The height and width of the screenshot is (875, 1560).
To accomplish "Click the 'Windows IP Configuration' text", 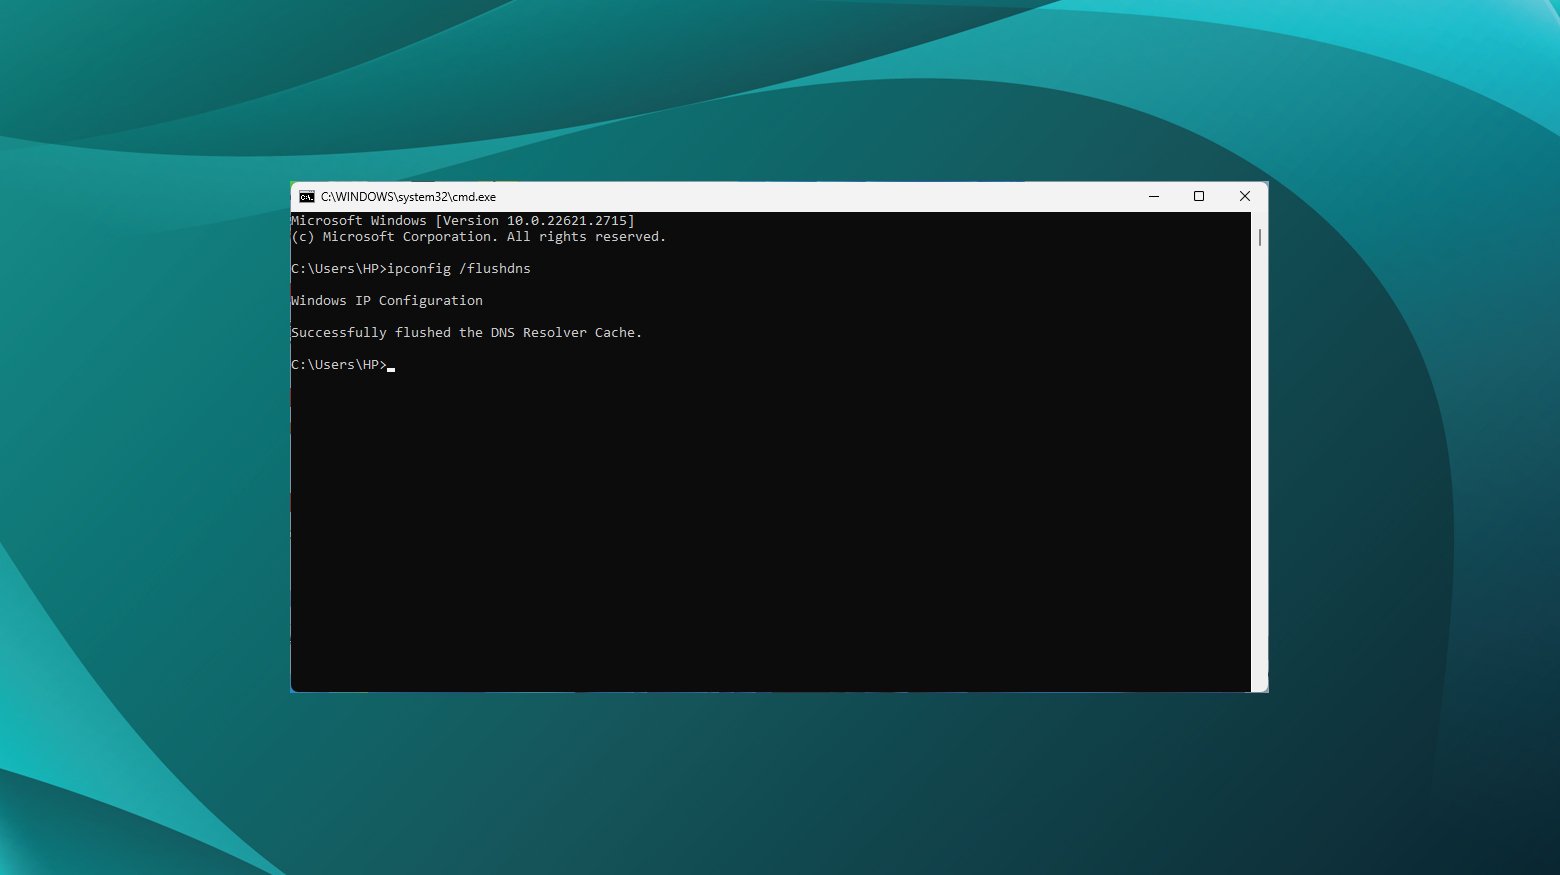I will tap(387, 301).
